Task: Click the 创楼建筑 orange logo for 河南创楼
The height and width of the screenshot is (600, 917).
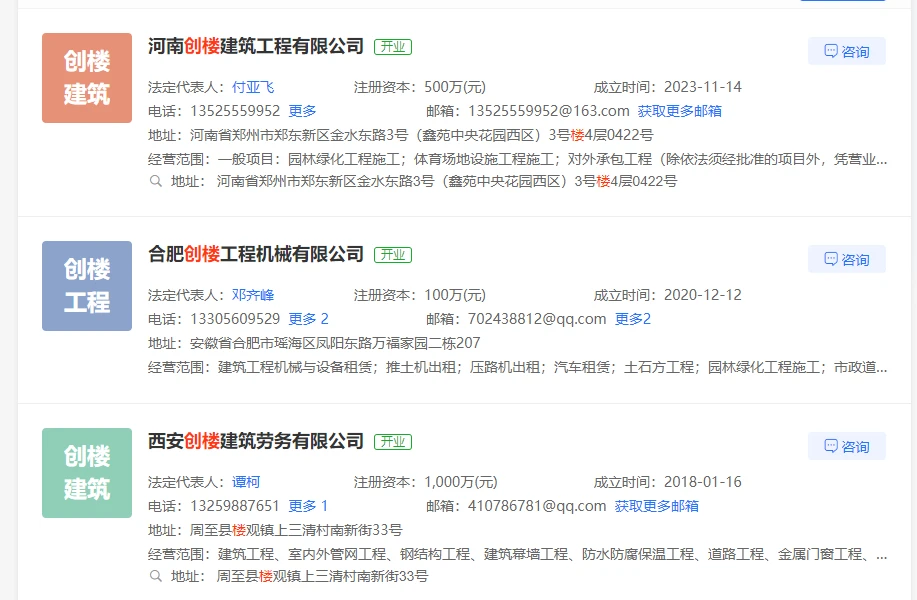Action: point(87,78)
